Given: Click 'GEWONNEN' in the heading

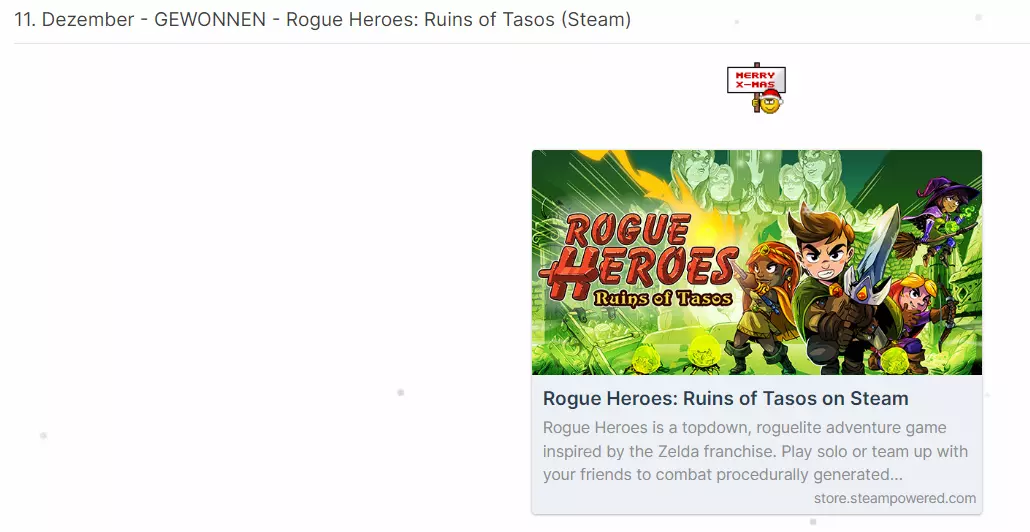Looking at the screenshot, I should (210, 20).
